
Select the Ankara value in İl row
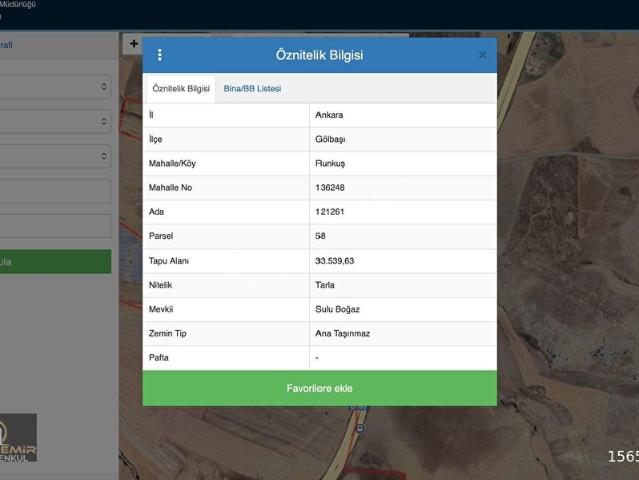click(x=329, y=115)
